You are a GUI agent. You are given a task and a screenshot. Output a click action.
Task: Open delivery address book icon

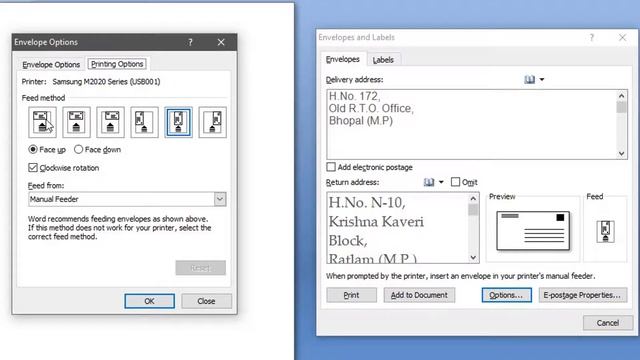tap(529, 80)
